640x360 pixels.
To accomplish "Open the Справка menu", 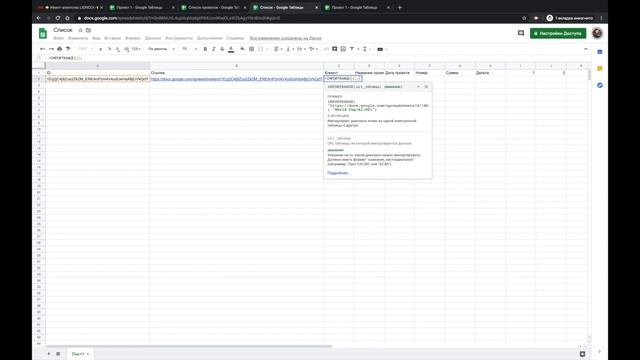I will click(235, 38).
